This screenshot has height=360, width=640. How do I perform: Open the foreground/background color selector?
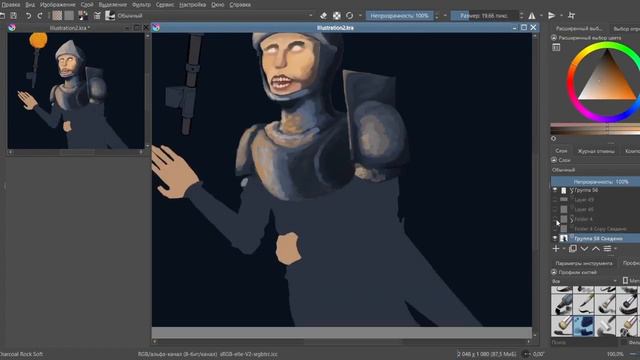(83, 16)
